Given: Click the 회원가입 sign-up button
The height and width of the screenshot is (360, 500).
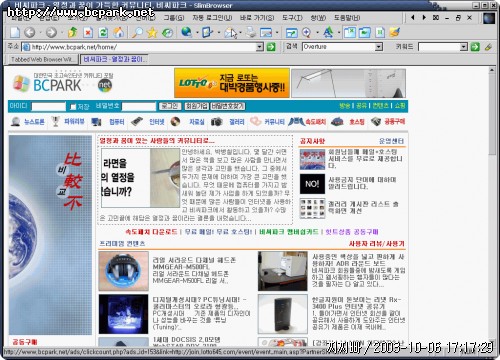Looking at the screenshot, I should pos(197,106).
